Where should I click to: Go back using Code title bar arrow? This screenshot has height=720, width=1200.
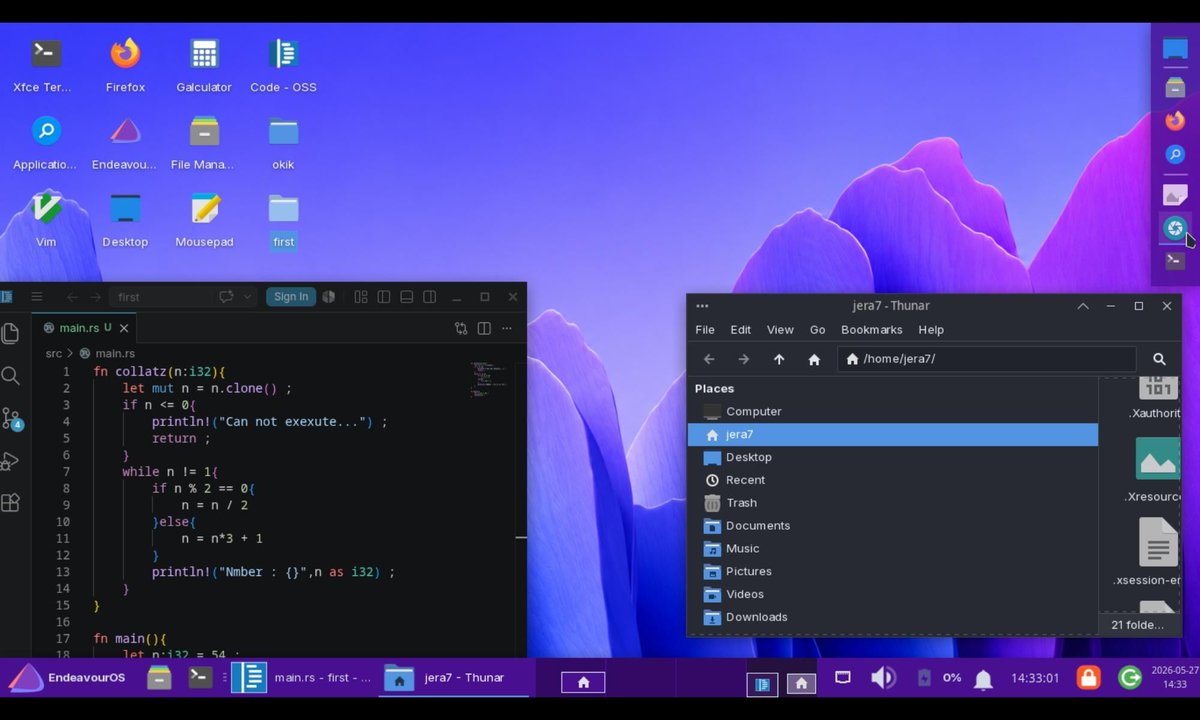coord(72,297)
